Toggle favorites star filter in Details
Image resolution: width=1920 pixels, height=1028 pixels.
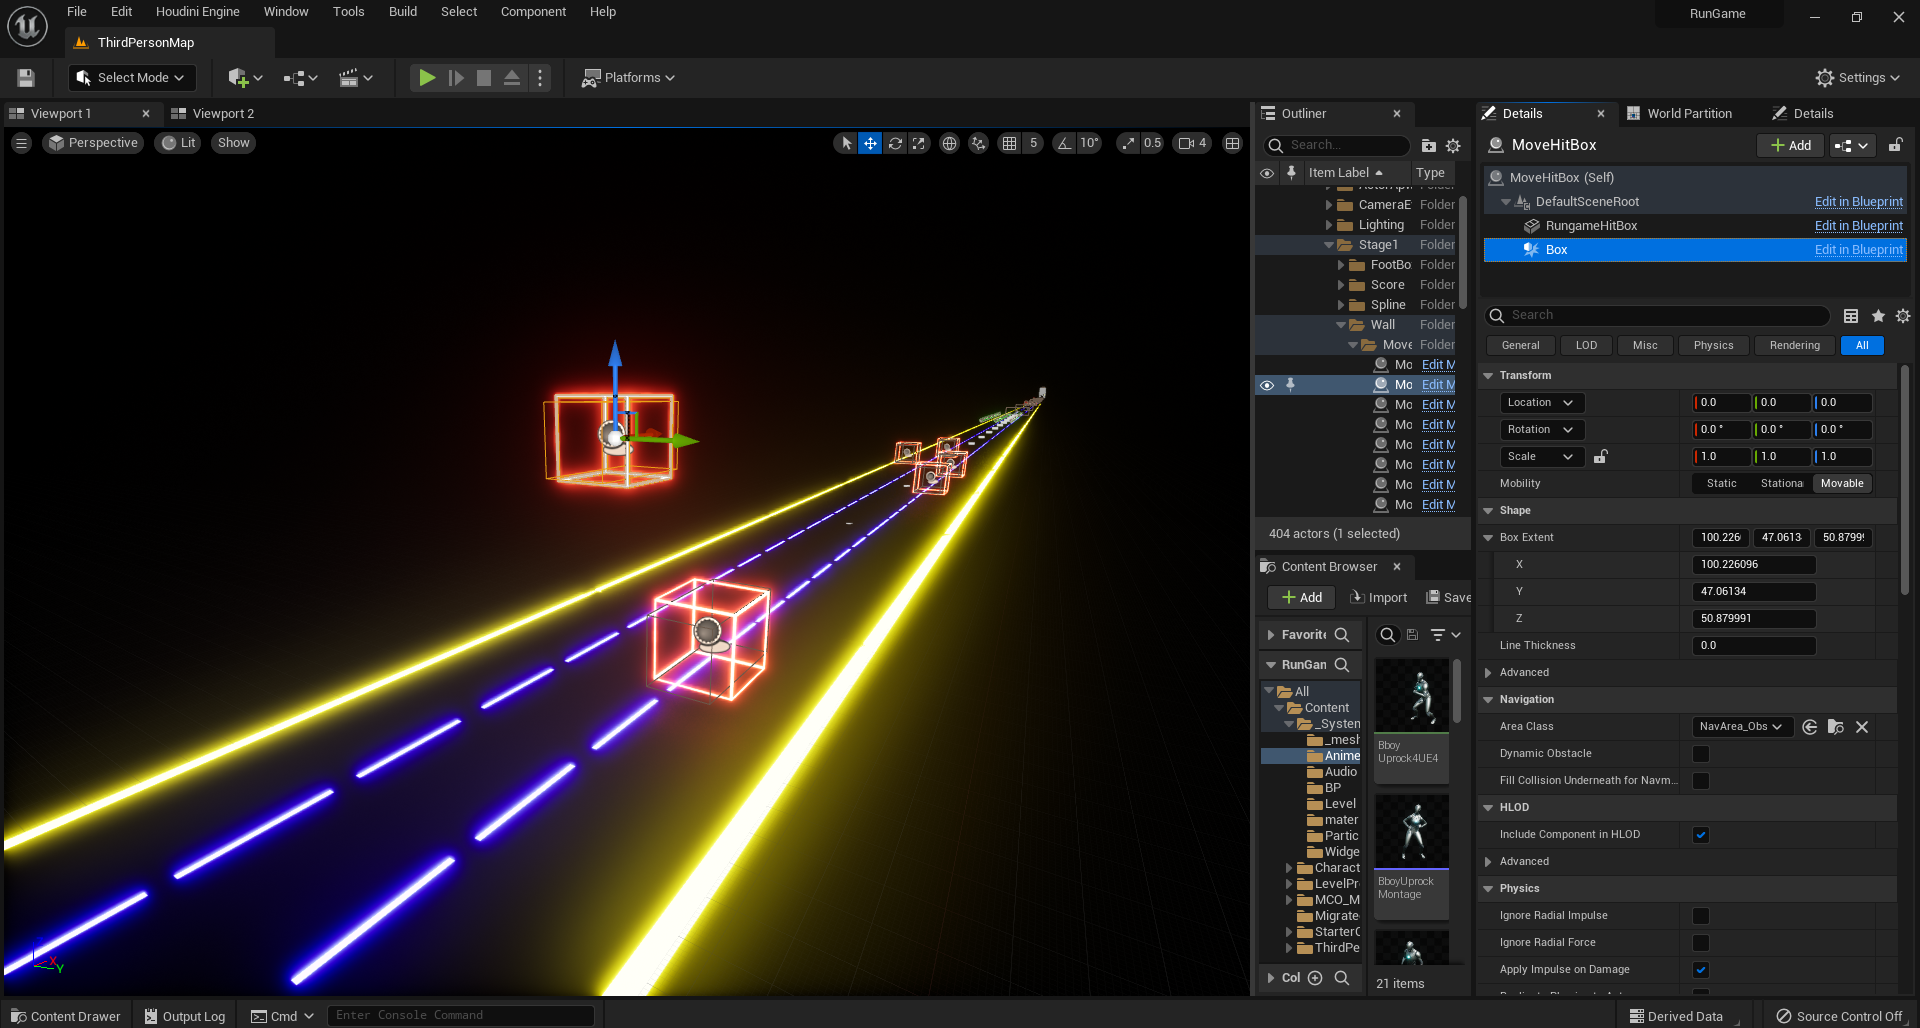(x=1878, y=316)
